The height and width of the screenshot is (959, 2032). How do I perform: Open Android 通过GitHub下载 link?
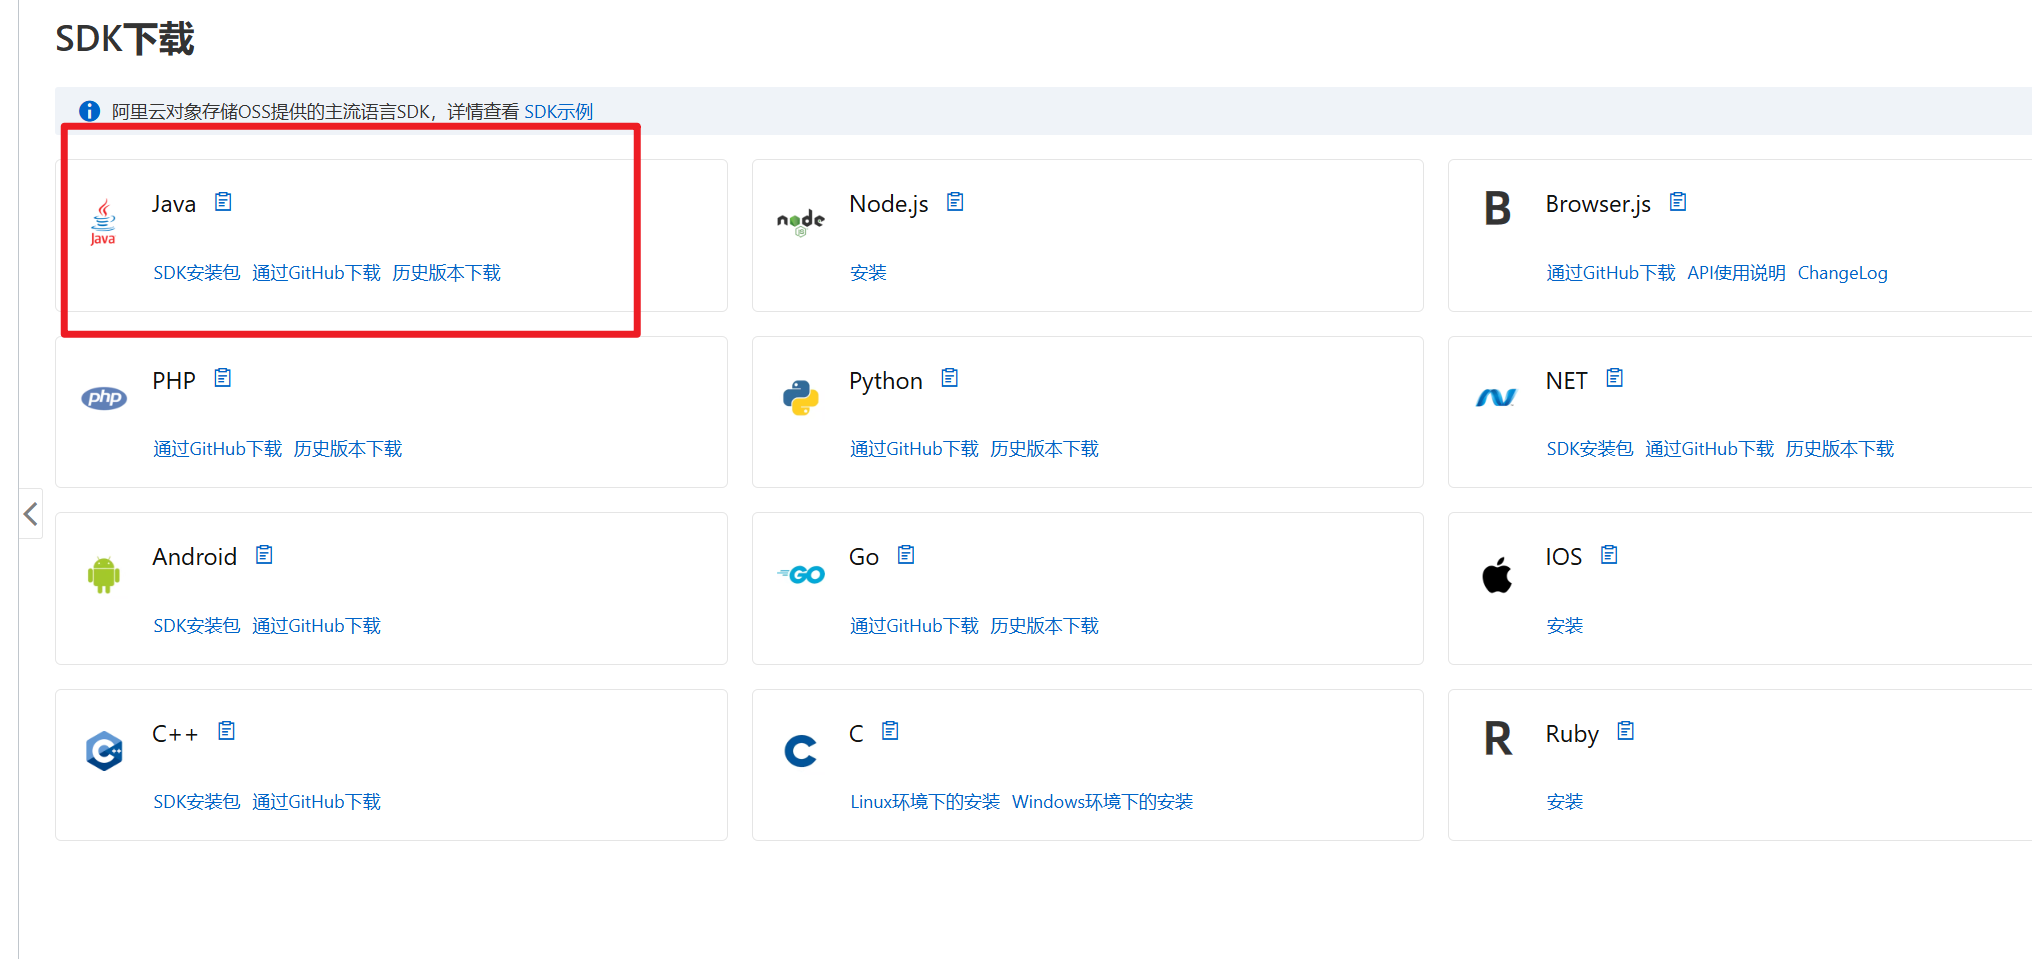click(317, 626)
